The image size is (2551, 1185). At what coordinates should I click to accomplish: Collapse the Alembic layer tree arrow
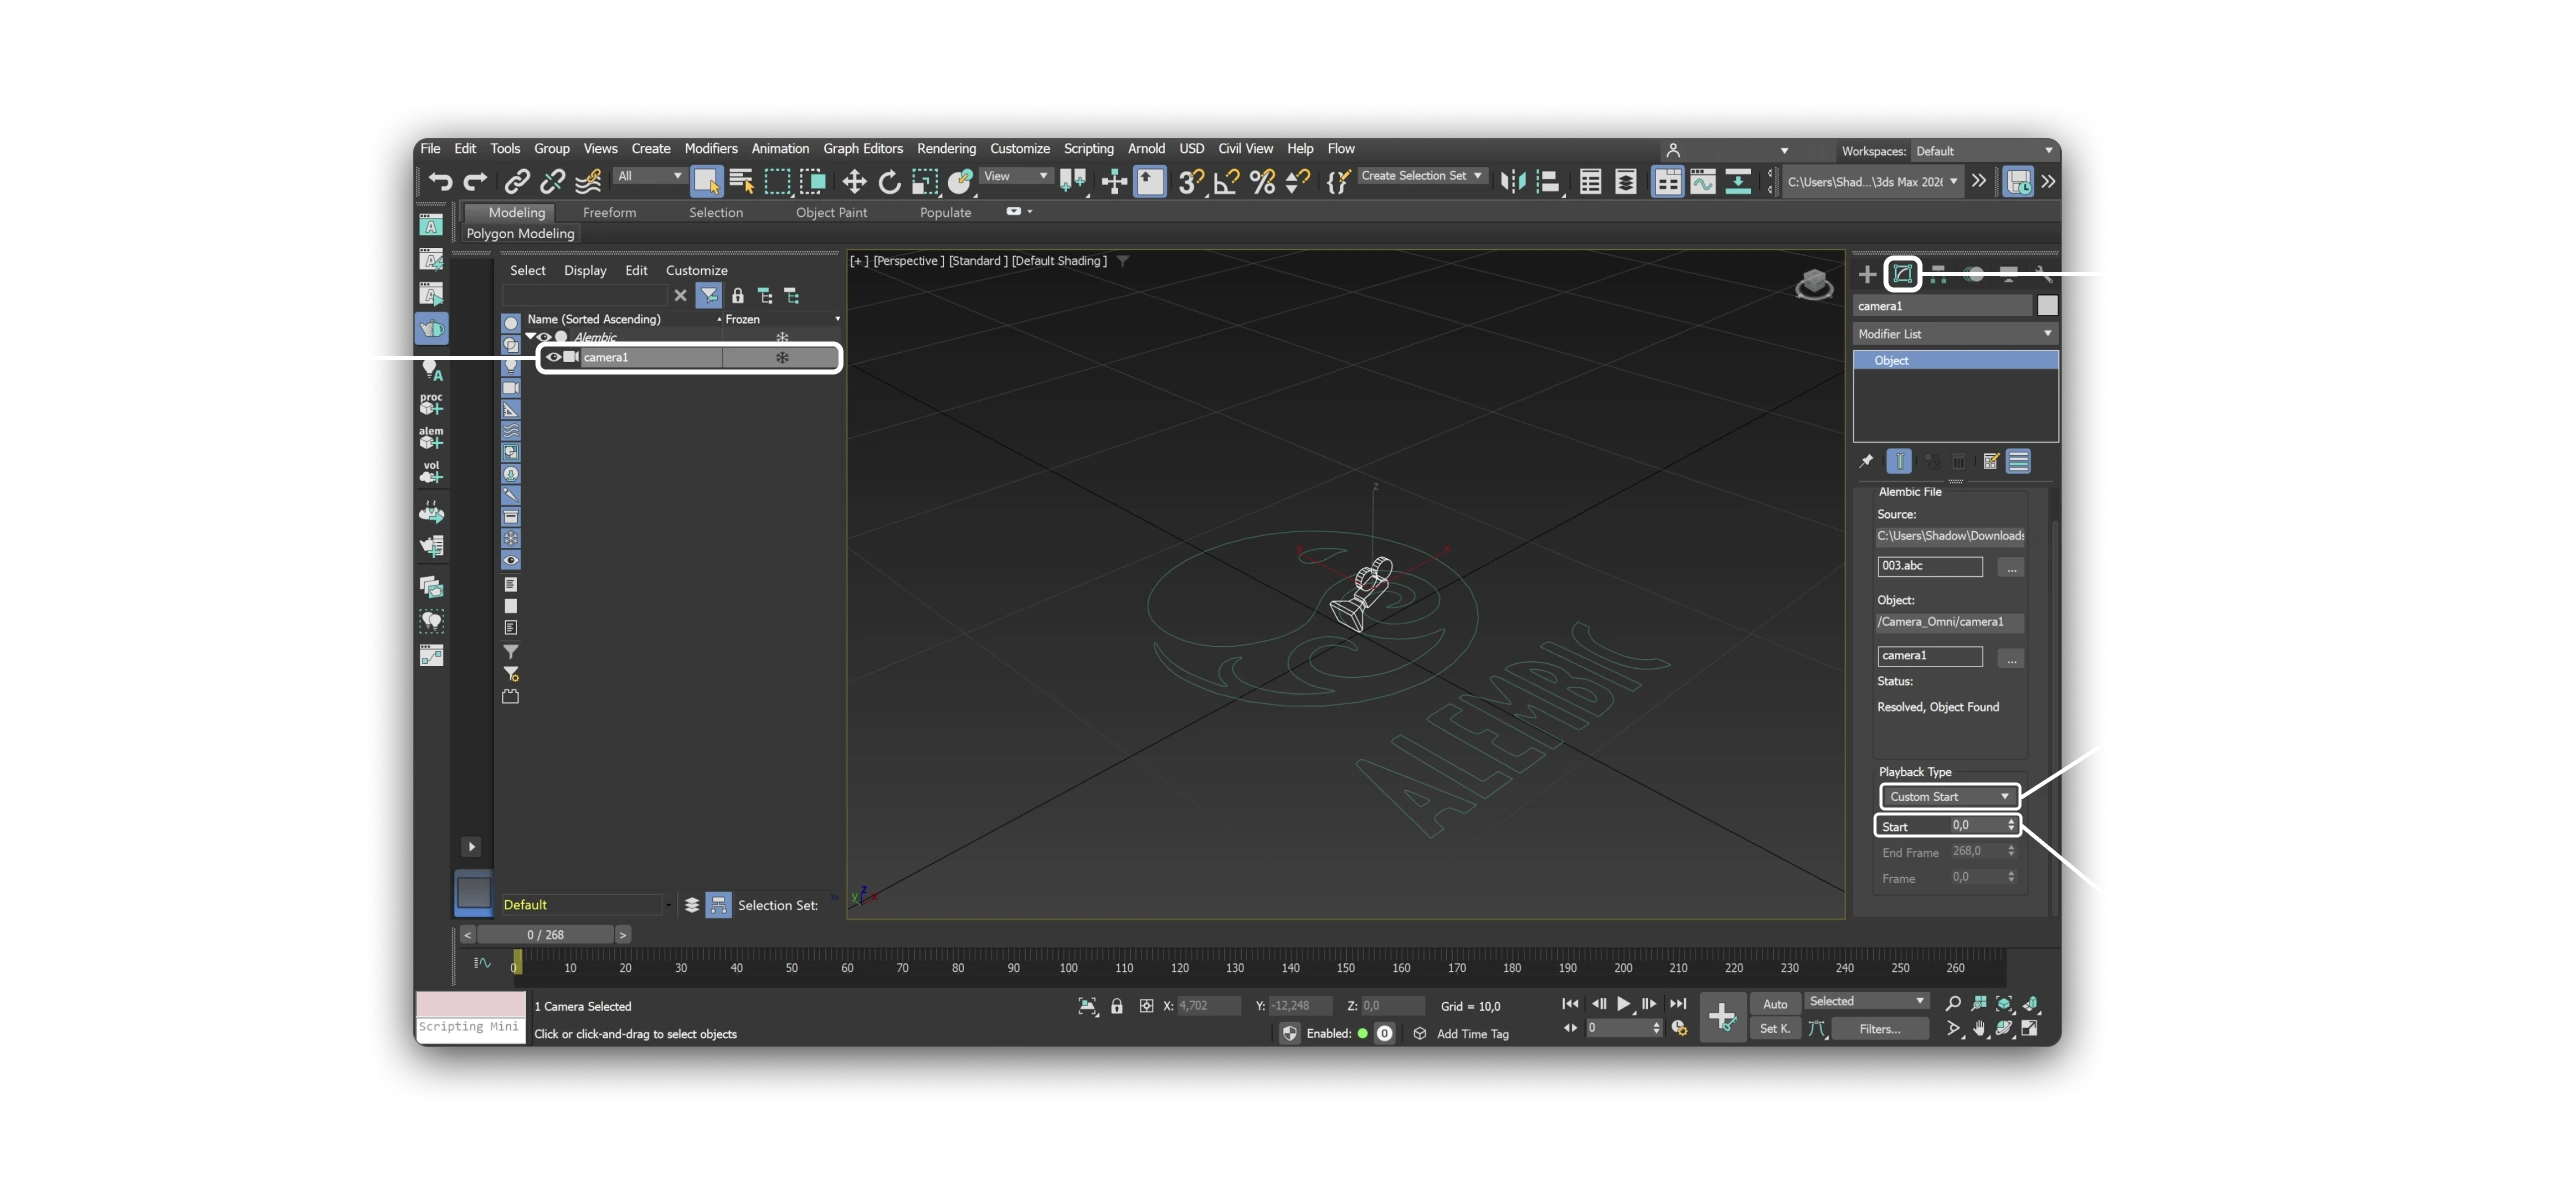pyautogui.click(x=531, y=337)
